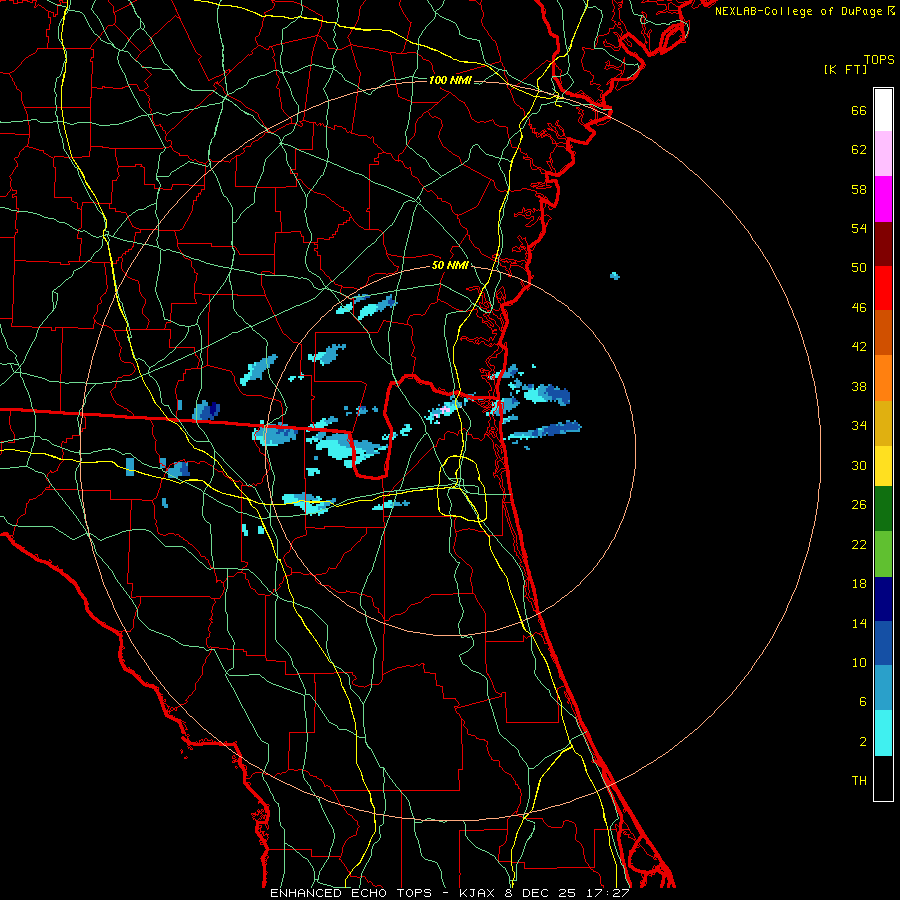Click the light green legend swatch

pyautogui.click(x=883, y=554)
